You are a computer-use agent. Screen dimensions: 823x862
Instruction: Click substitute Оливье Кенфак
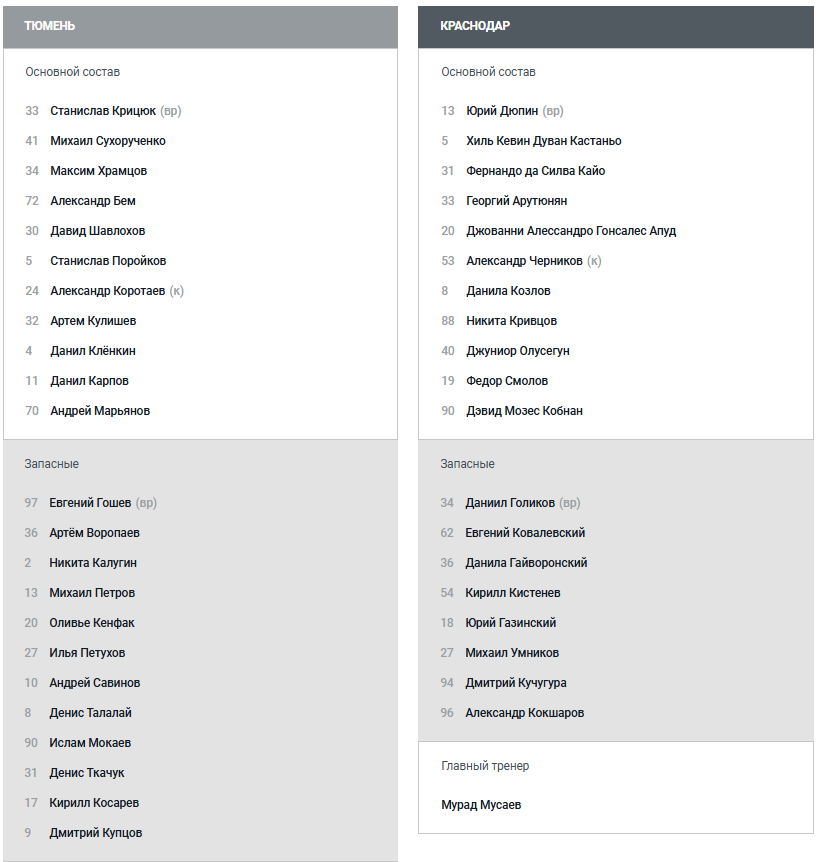92,623
